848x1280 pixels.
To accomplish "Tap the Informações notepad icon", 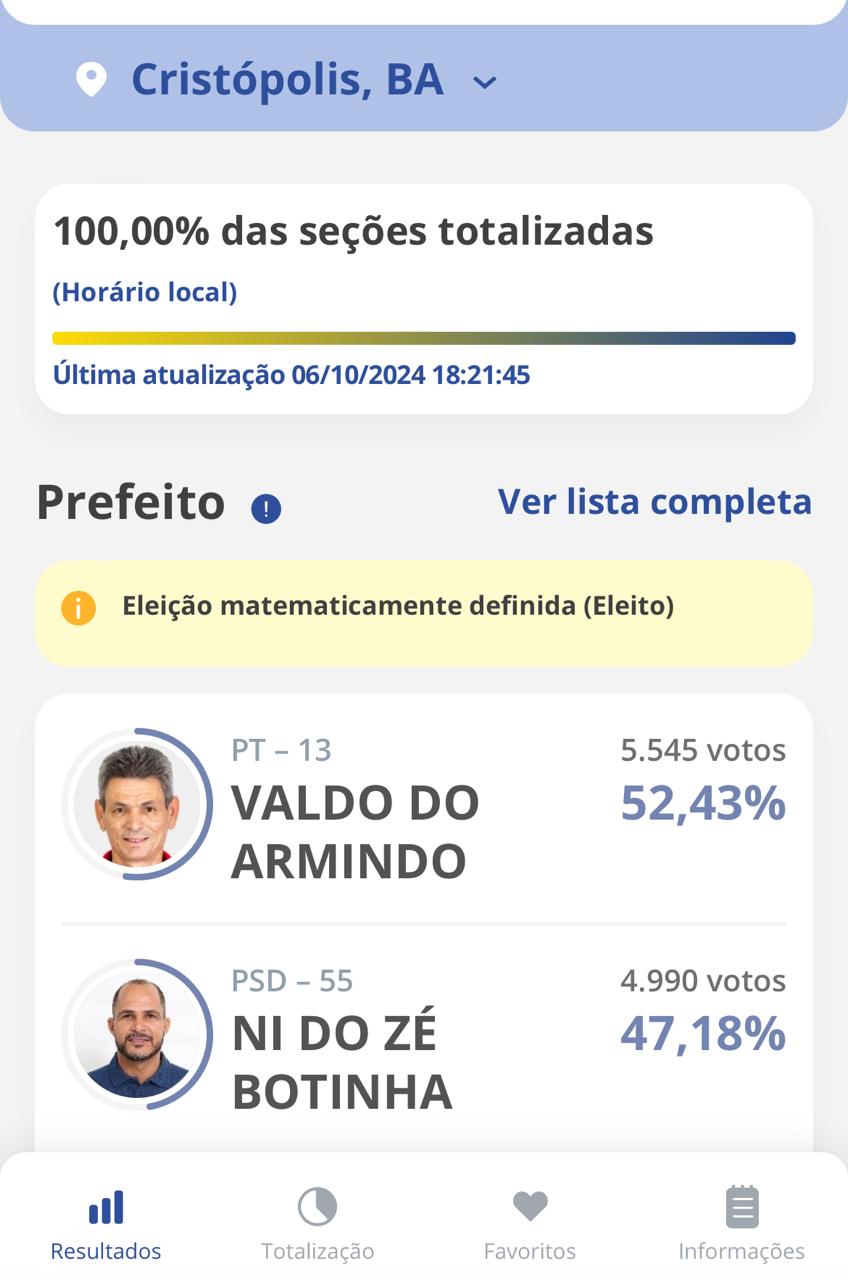I will pyautogui.click(x=741, y=1207).
